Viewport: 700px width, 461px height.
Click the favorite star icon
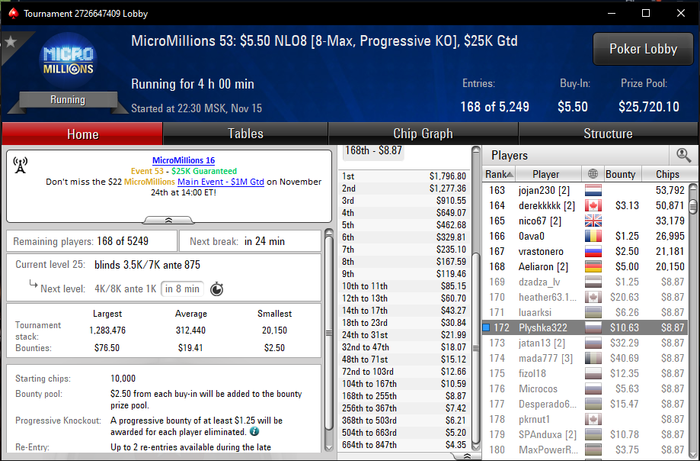point(11,42)
